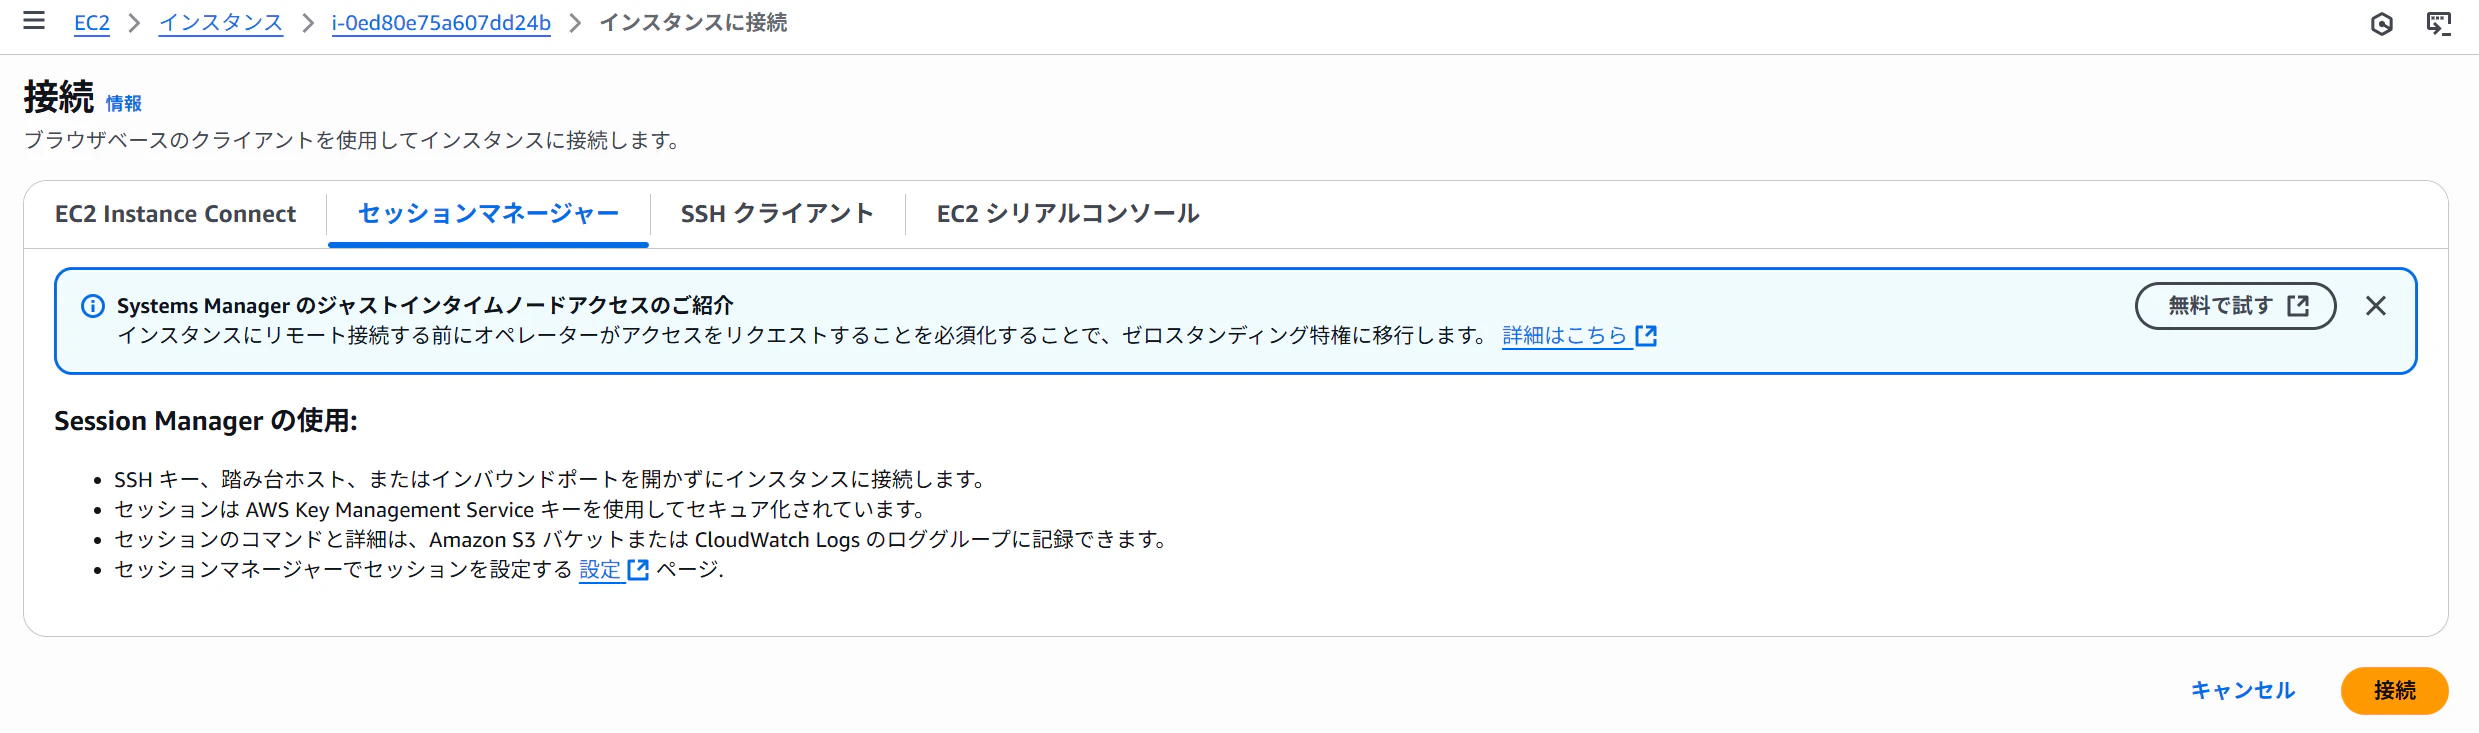This screenshot has height=733, width=2479.
Task: Open the hamburger navigation menu
Action: click(34, 21)
